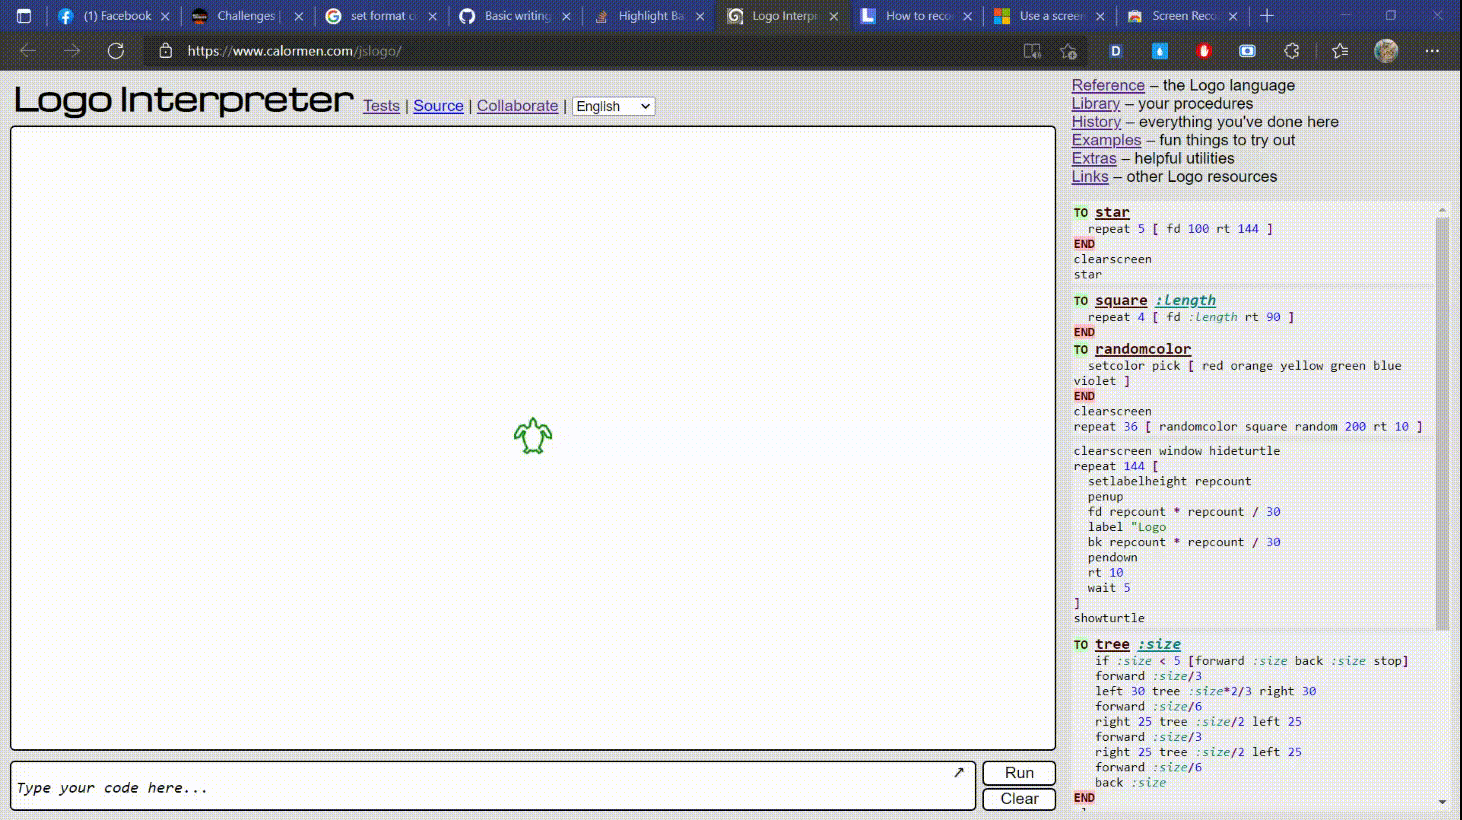Switch to the Facebook tab
Screen dimensions: 1462x820
point(112,16)
